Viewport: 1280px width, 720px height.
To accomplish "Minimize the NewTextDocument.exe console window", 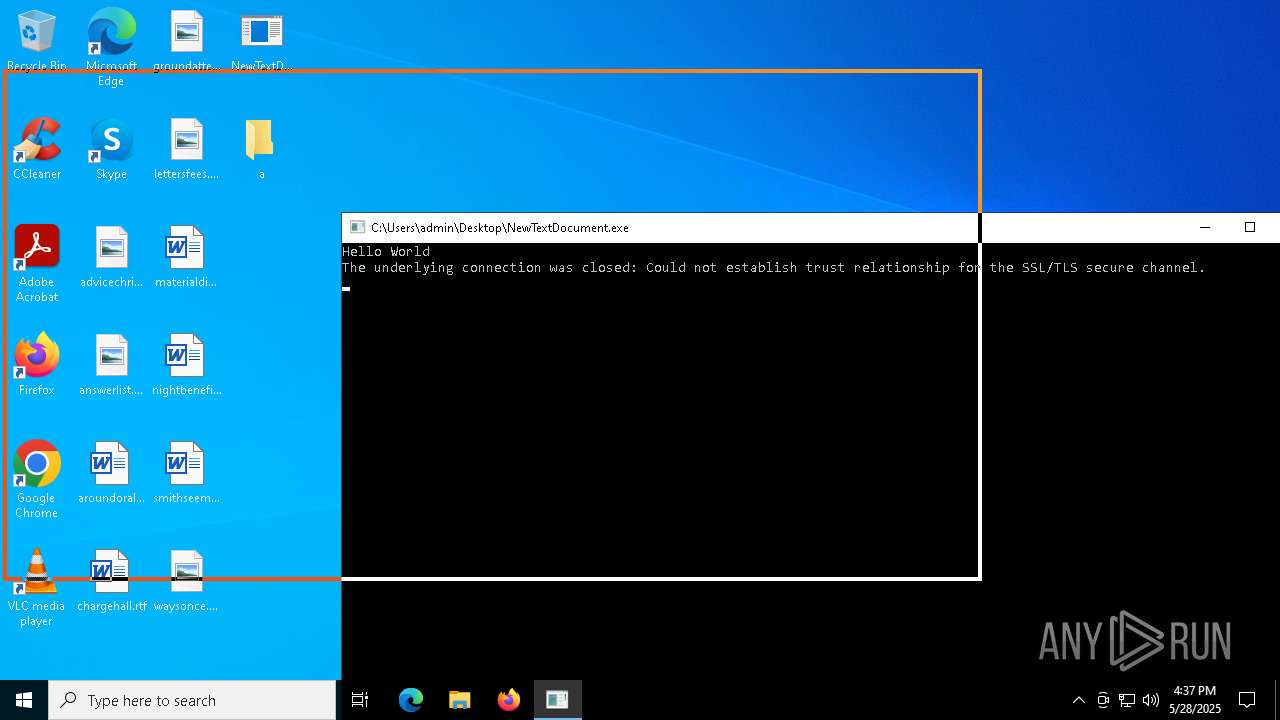I will point(1205,227).
